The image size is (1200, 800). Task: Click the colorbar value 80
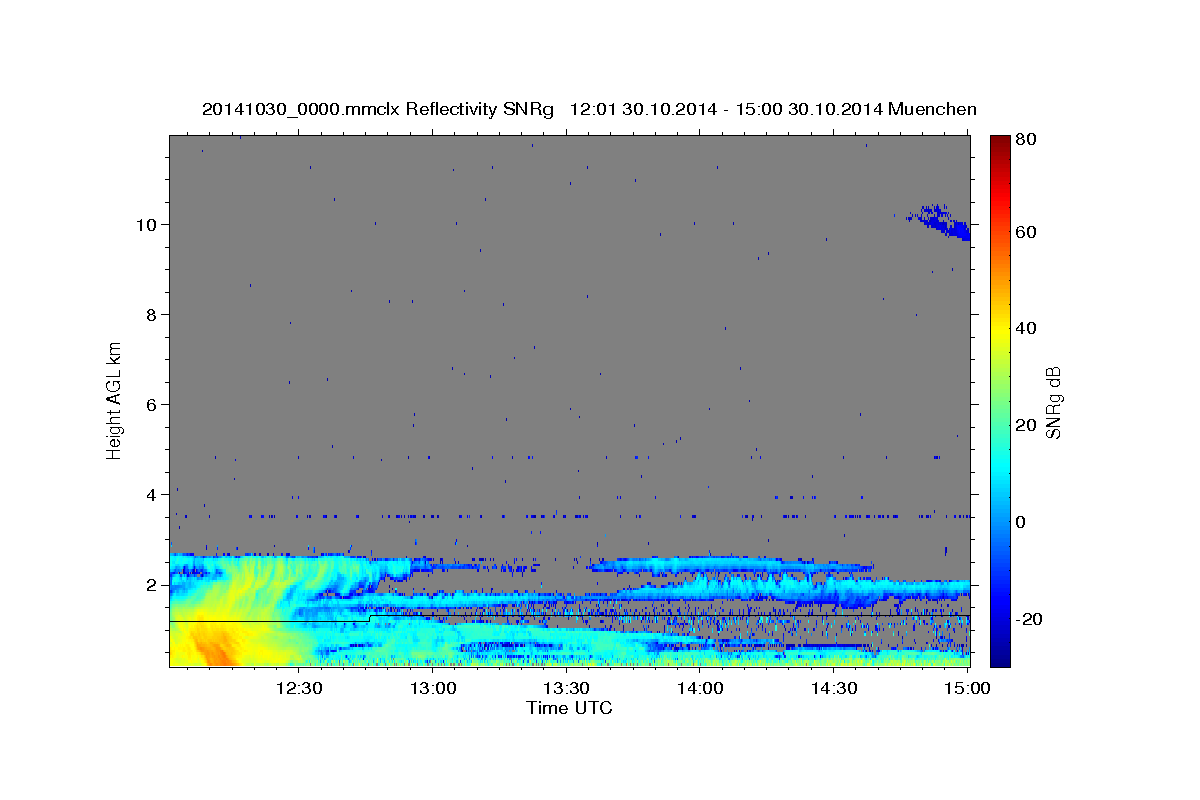coord(1028,140)
